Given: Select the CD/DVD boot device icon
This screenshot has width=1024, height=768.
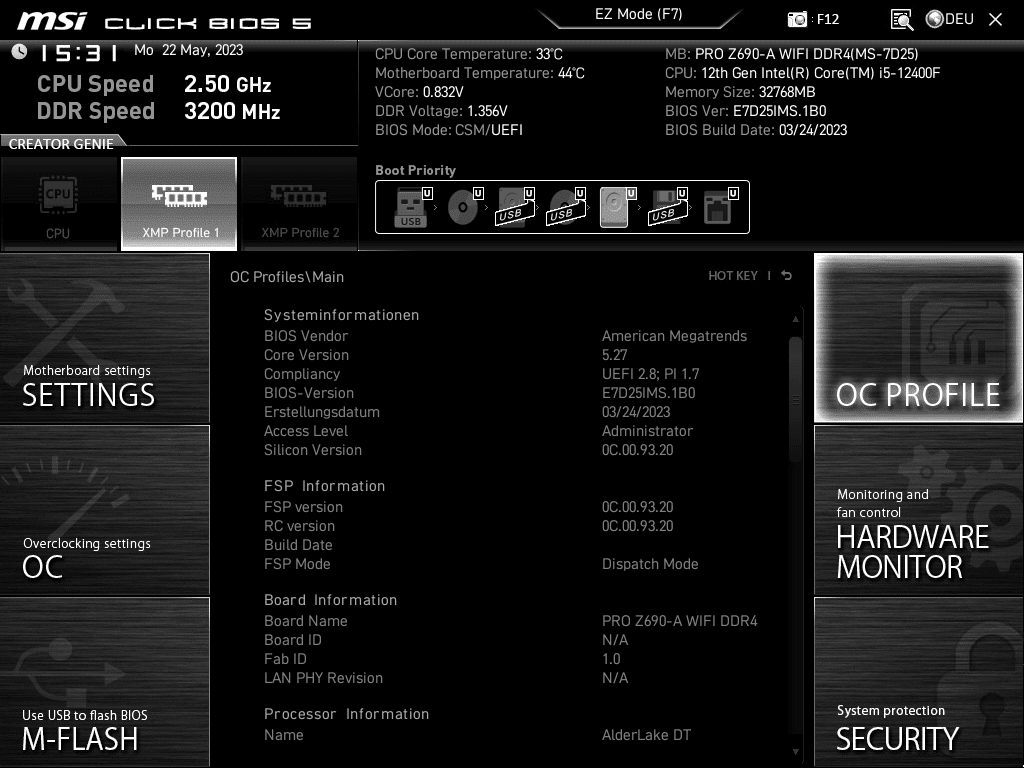Looking at the screenshot, I should (x=464, y=207).
